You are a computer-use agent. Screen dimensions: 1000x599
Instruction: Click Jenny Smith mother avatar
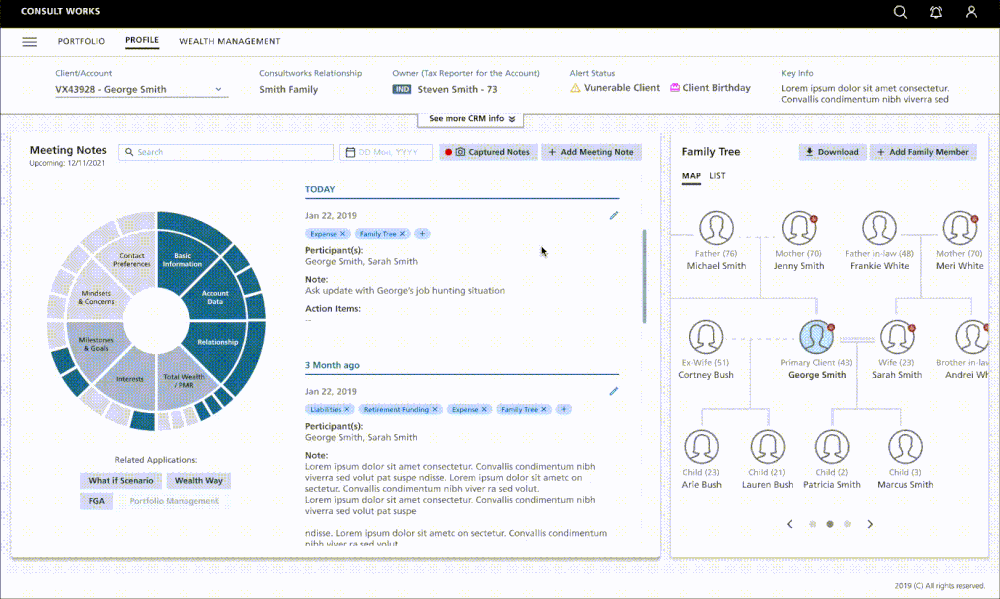799,228
